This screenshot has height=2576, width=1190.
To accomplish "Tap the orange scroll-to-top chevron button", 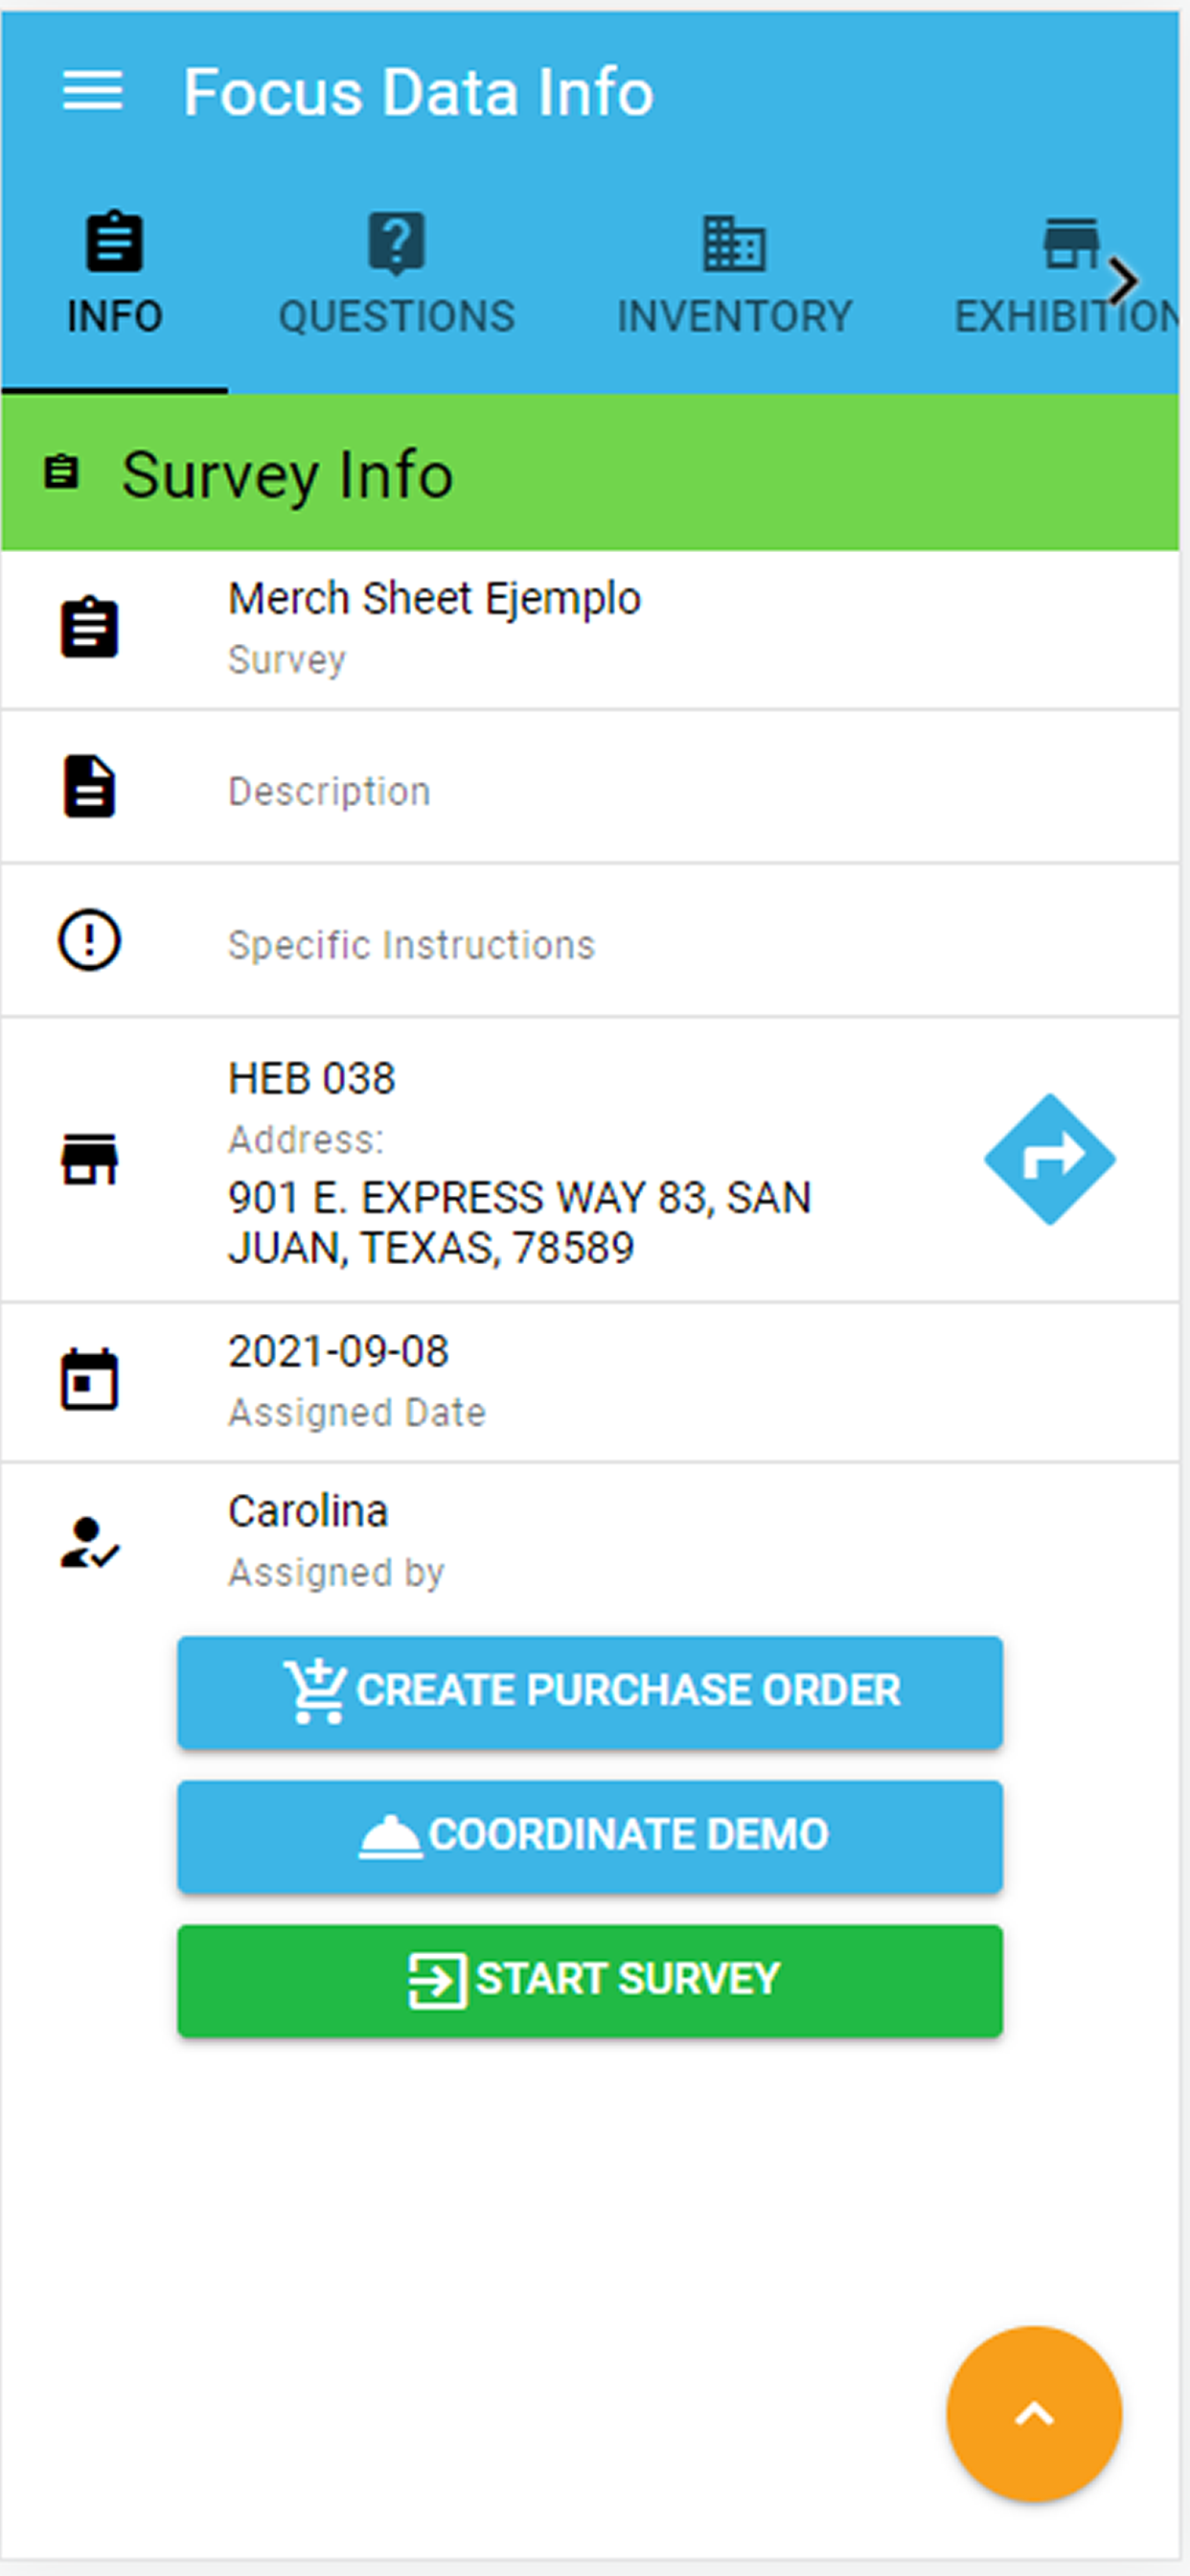I will pyautogui.click(x=1033, y=2413).
